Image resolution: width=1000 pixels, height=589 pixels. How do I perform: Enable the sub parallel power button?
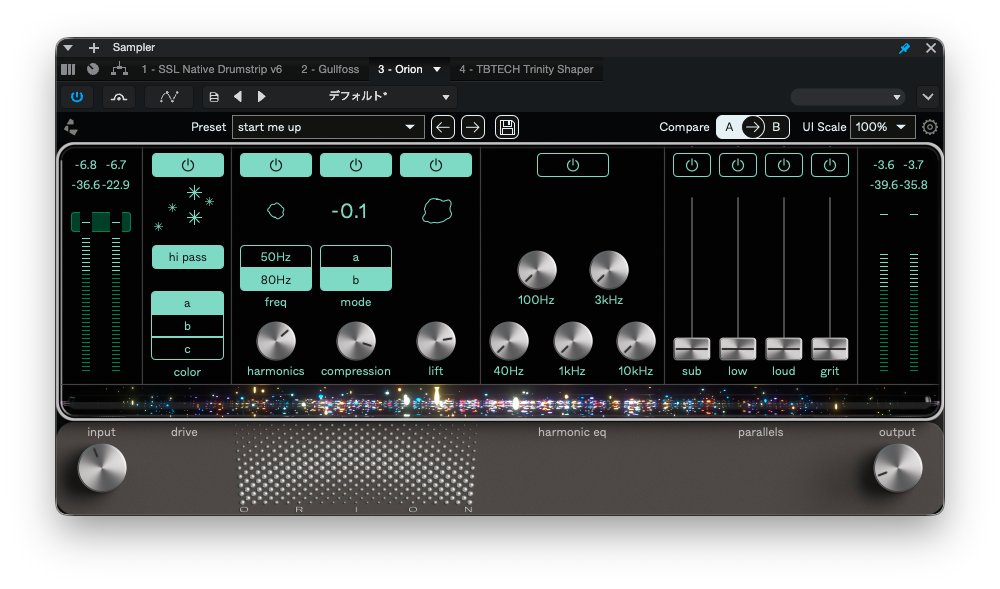click(692, 165)
